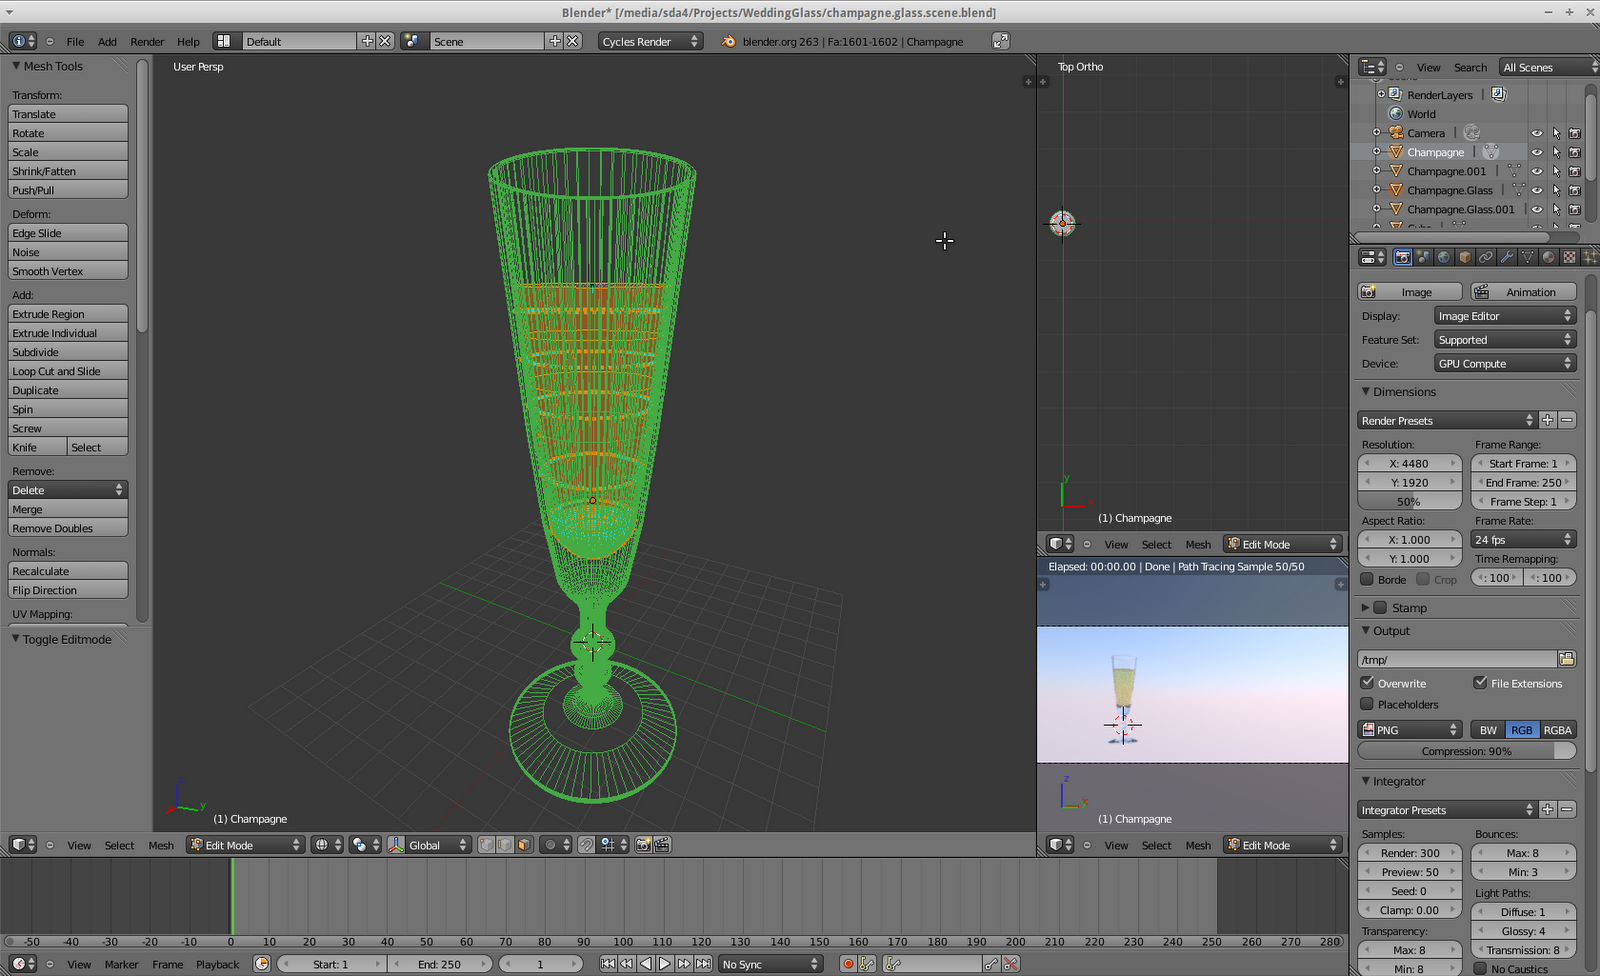Image resolution: width=1600 pixels, height=976 pixels.
Task: Uncheck the Overwrite output option
Action: tap(1367, 683)
